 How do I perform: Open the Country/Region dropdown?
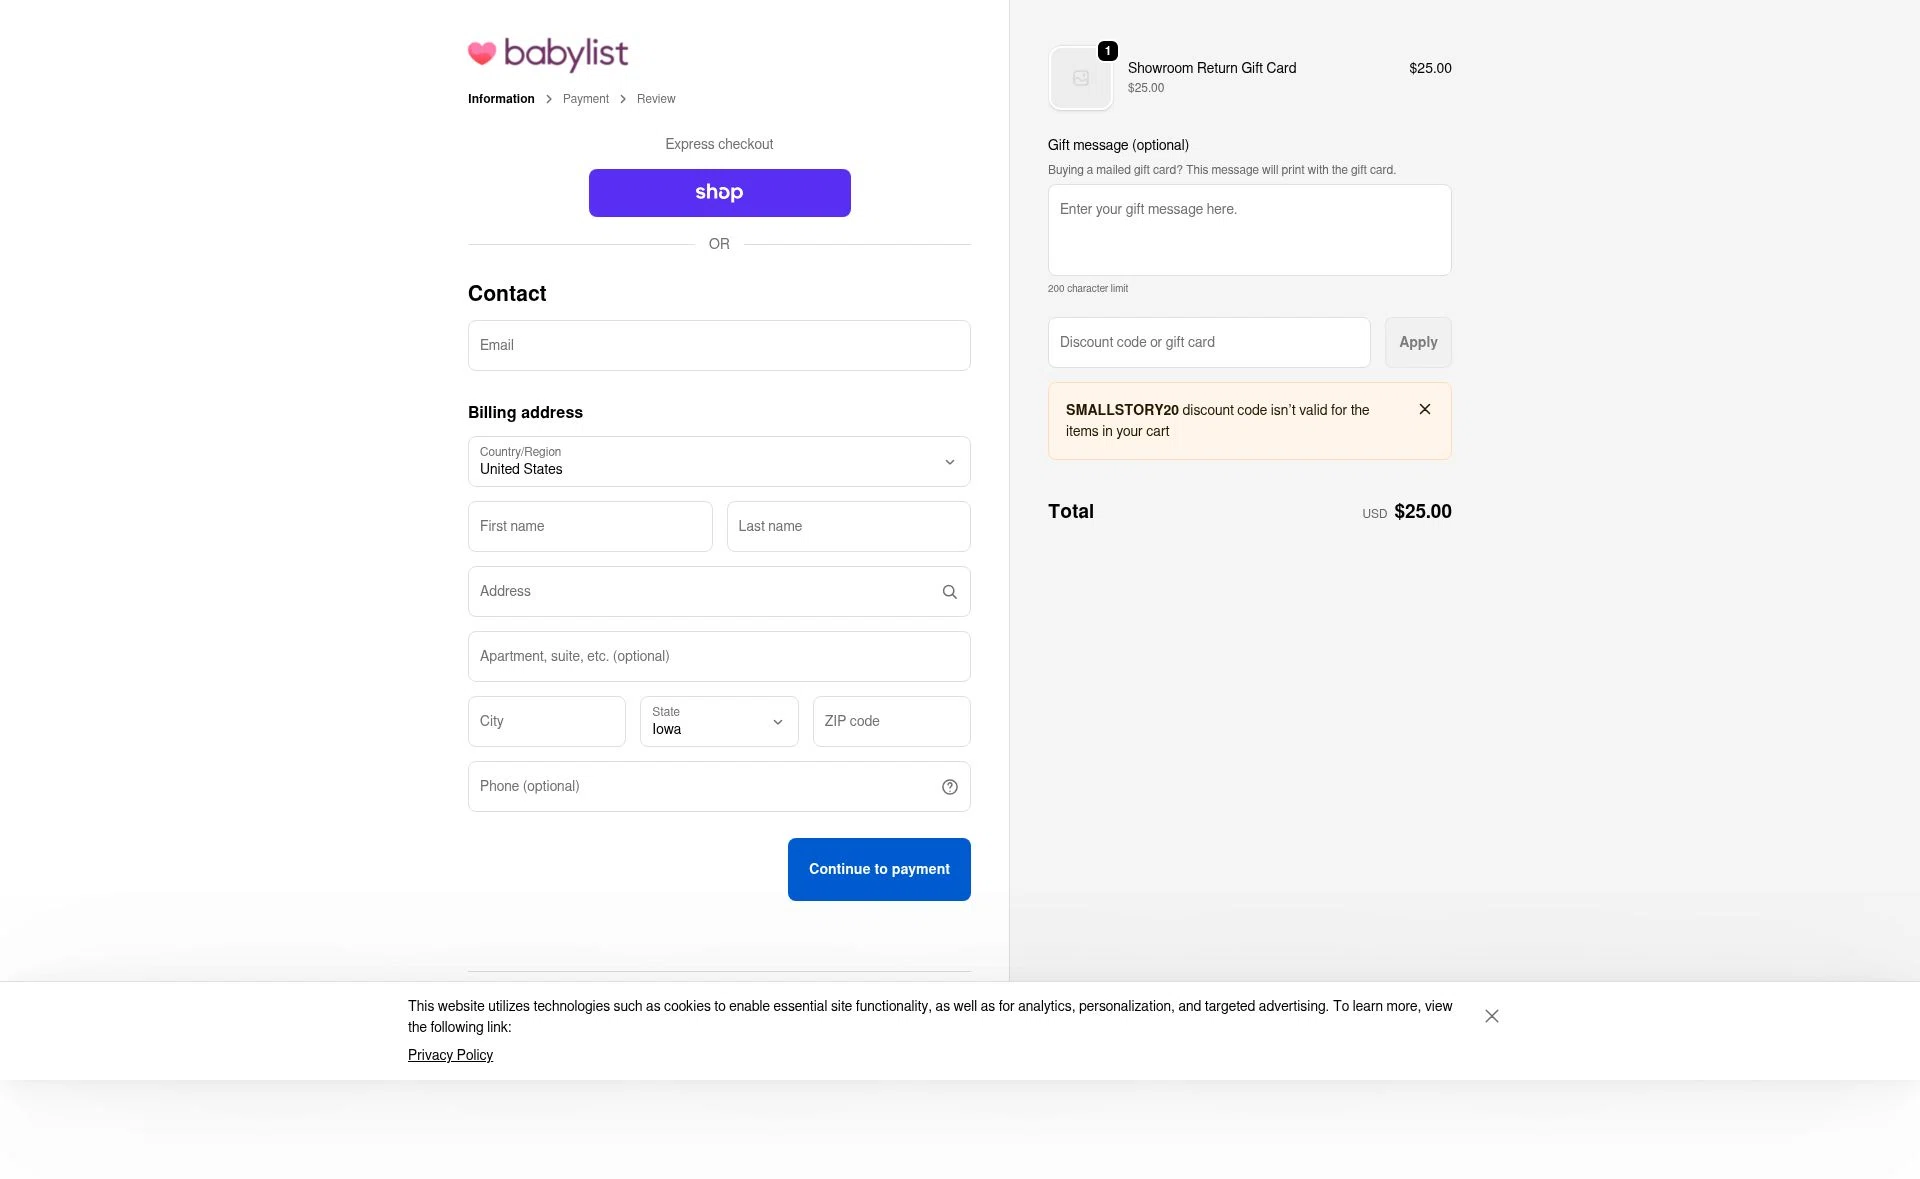718,462
